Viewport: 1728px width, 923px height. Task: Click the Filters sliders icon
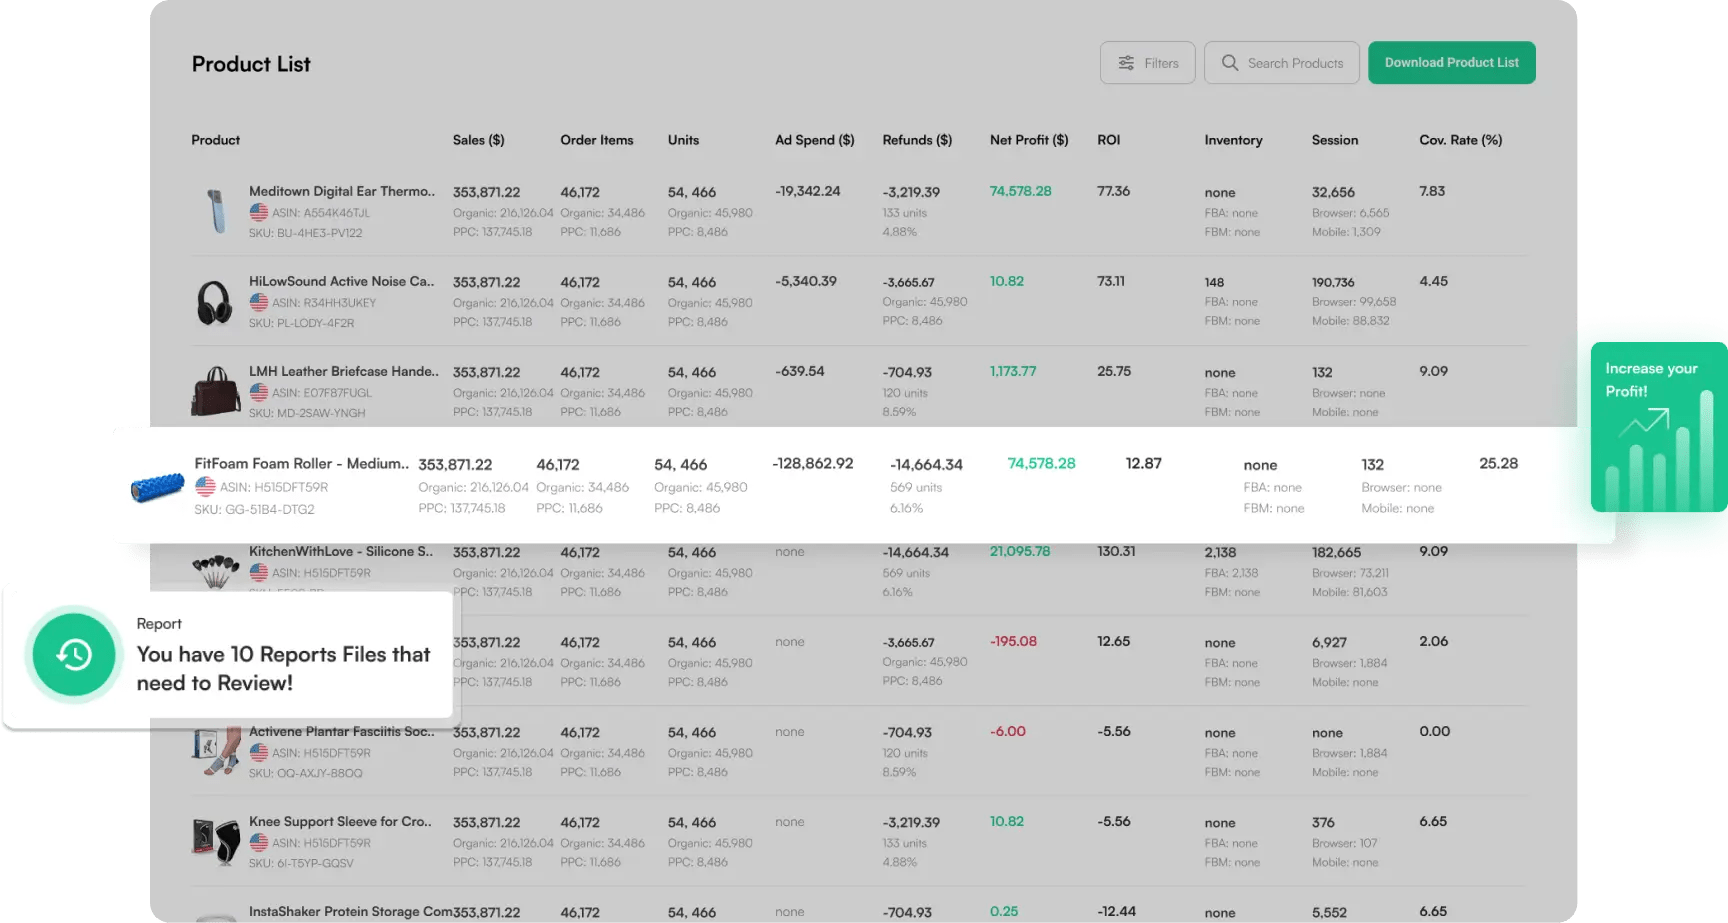tap(1127, 62)
